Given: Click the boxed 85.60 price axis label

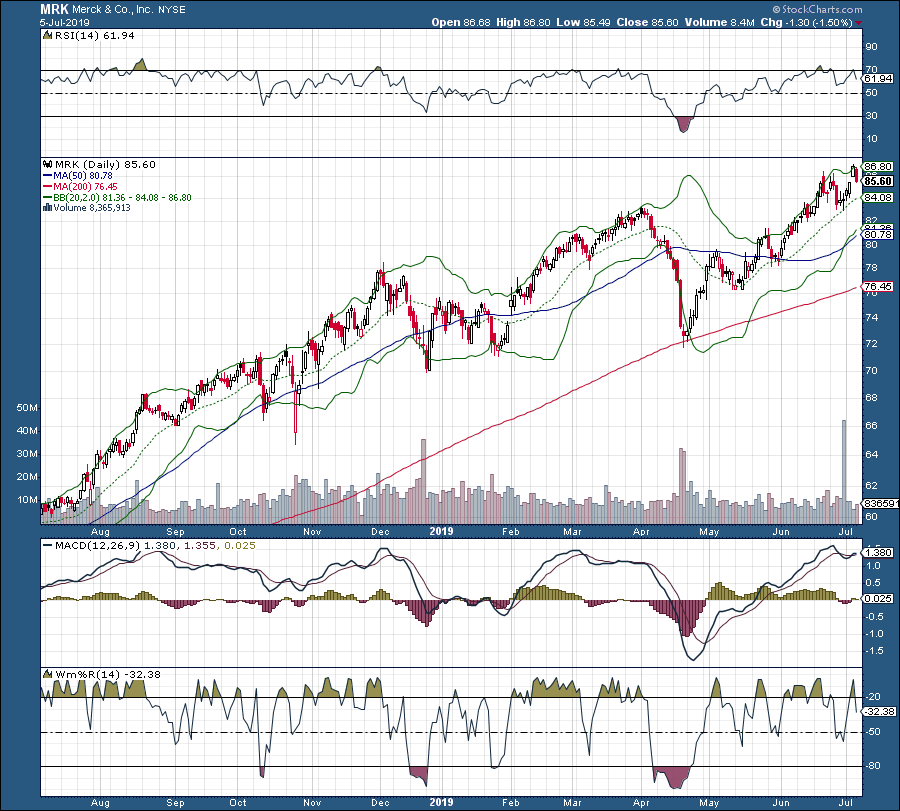Looking at the screenshot, I should click(878, 181).
